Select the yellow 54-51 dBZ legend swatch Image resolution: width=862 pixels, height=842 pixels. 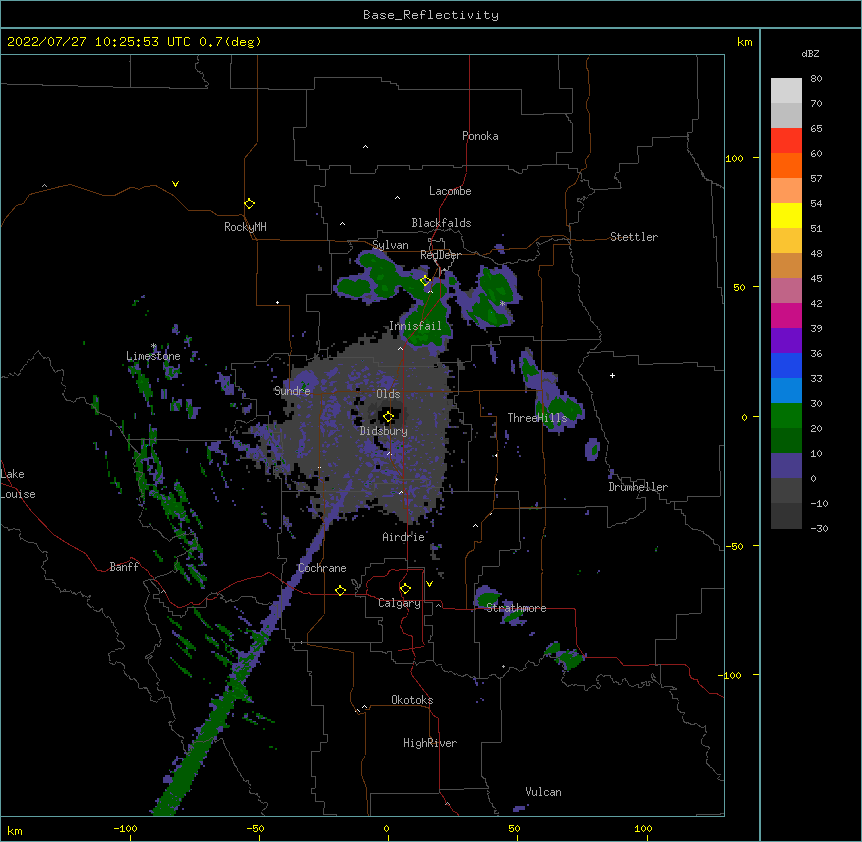tap(786, 216)
